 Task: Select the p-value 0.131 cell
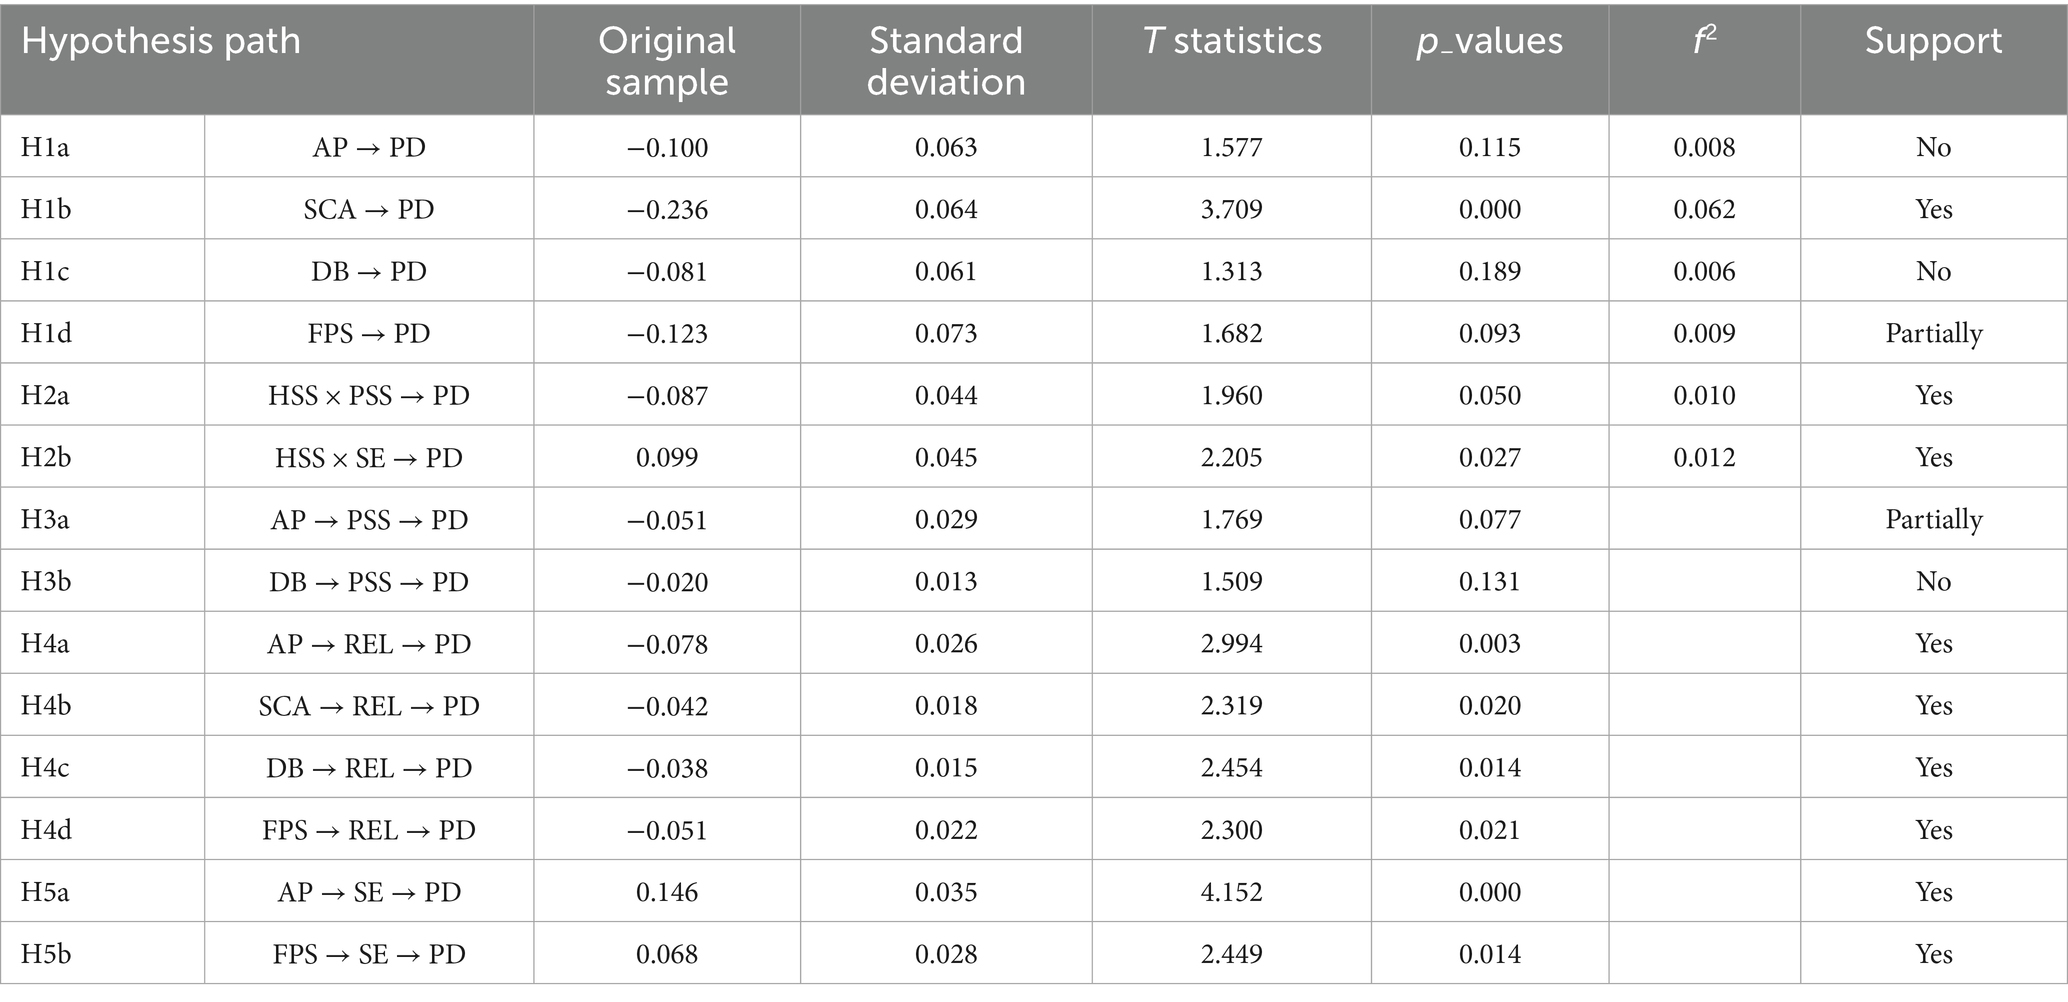click(1489, 581)
